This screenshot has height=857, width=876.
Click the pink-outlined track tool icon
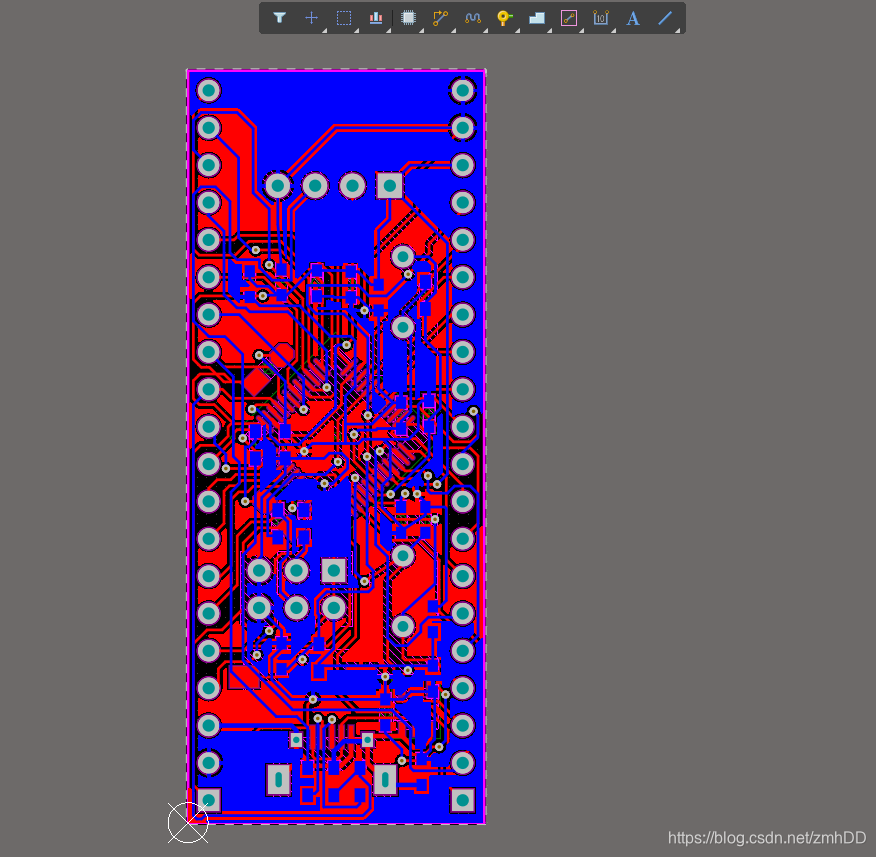(x=569, y=17)
